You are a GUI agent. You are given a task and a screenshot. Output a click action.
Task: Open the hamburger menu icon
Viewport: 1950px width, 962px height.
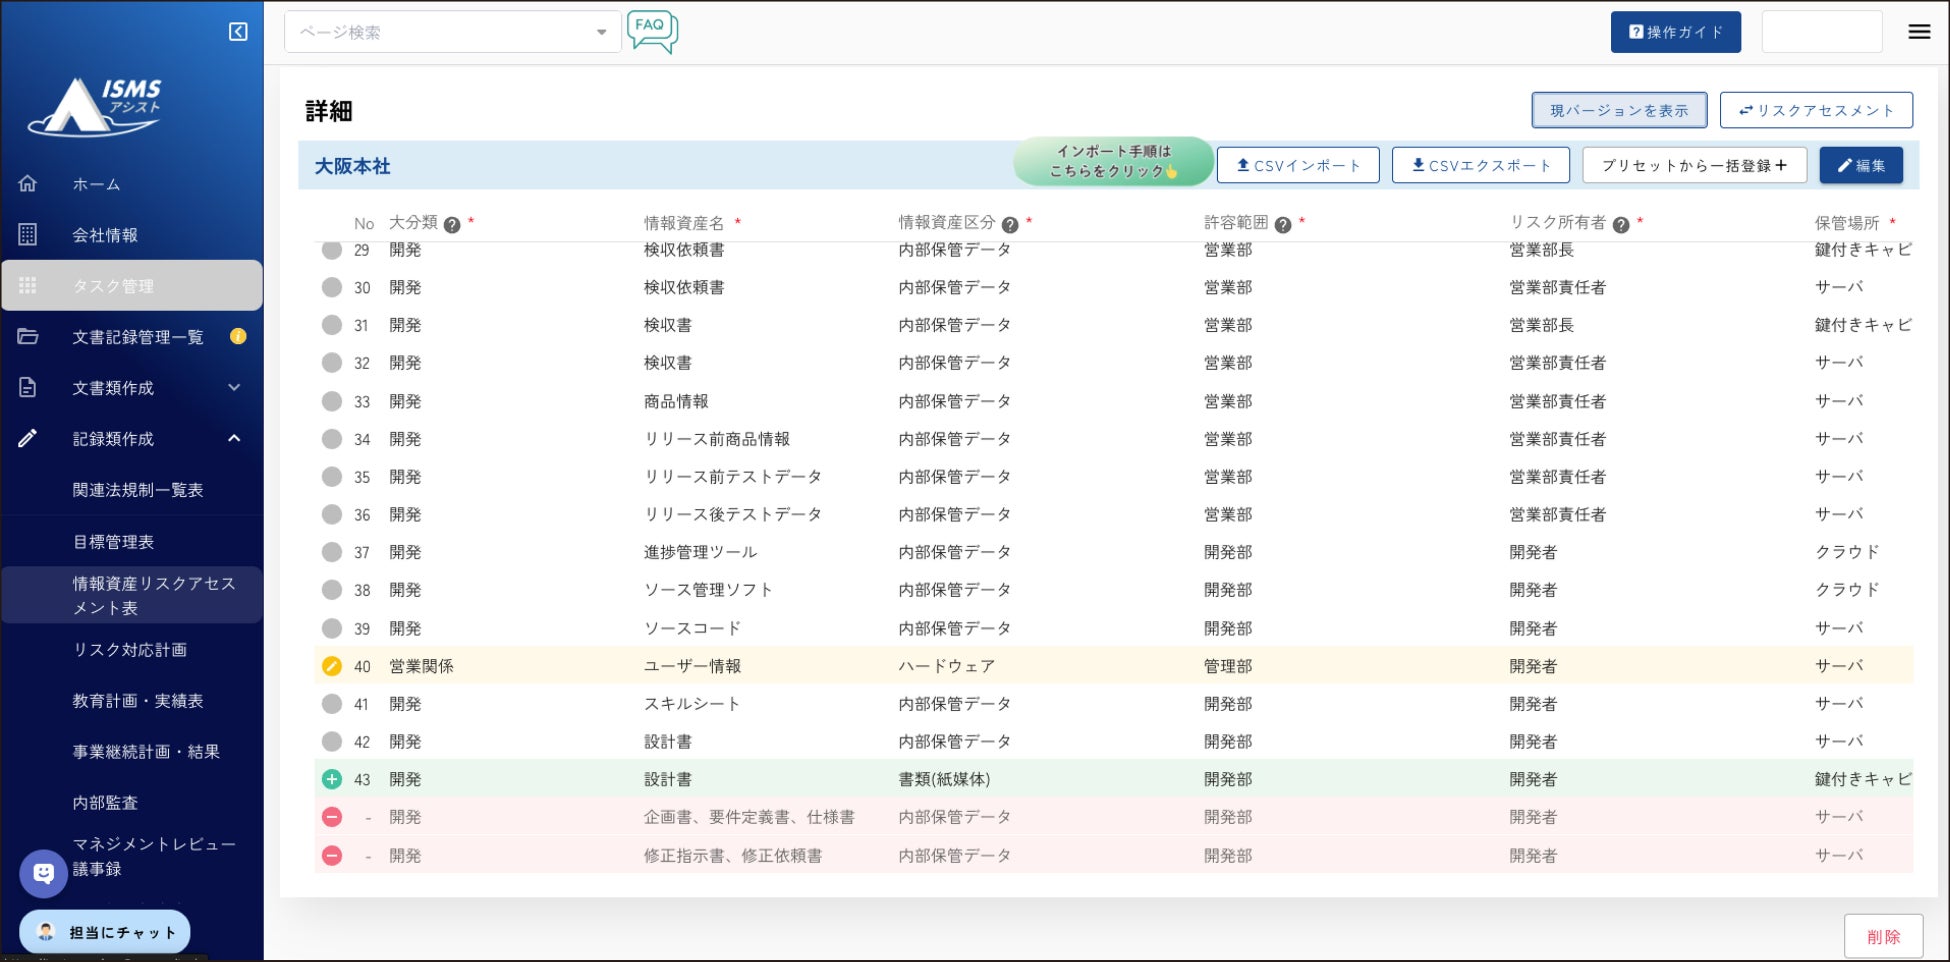1919,32
